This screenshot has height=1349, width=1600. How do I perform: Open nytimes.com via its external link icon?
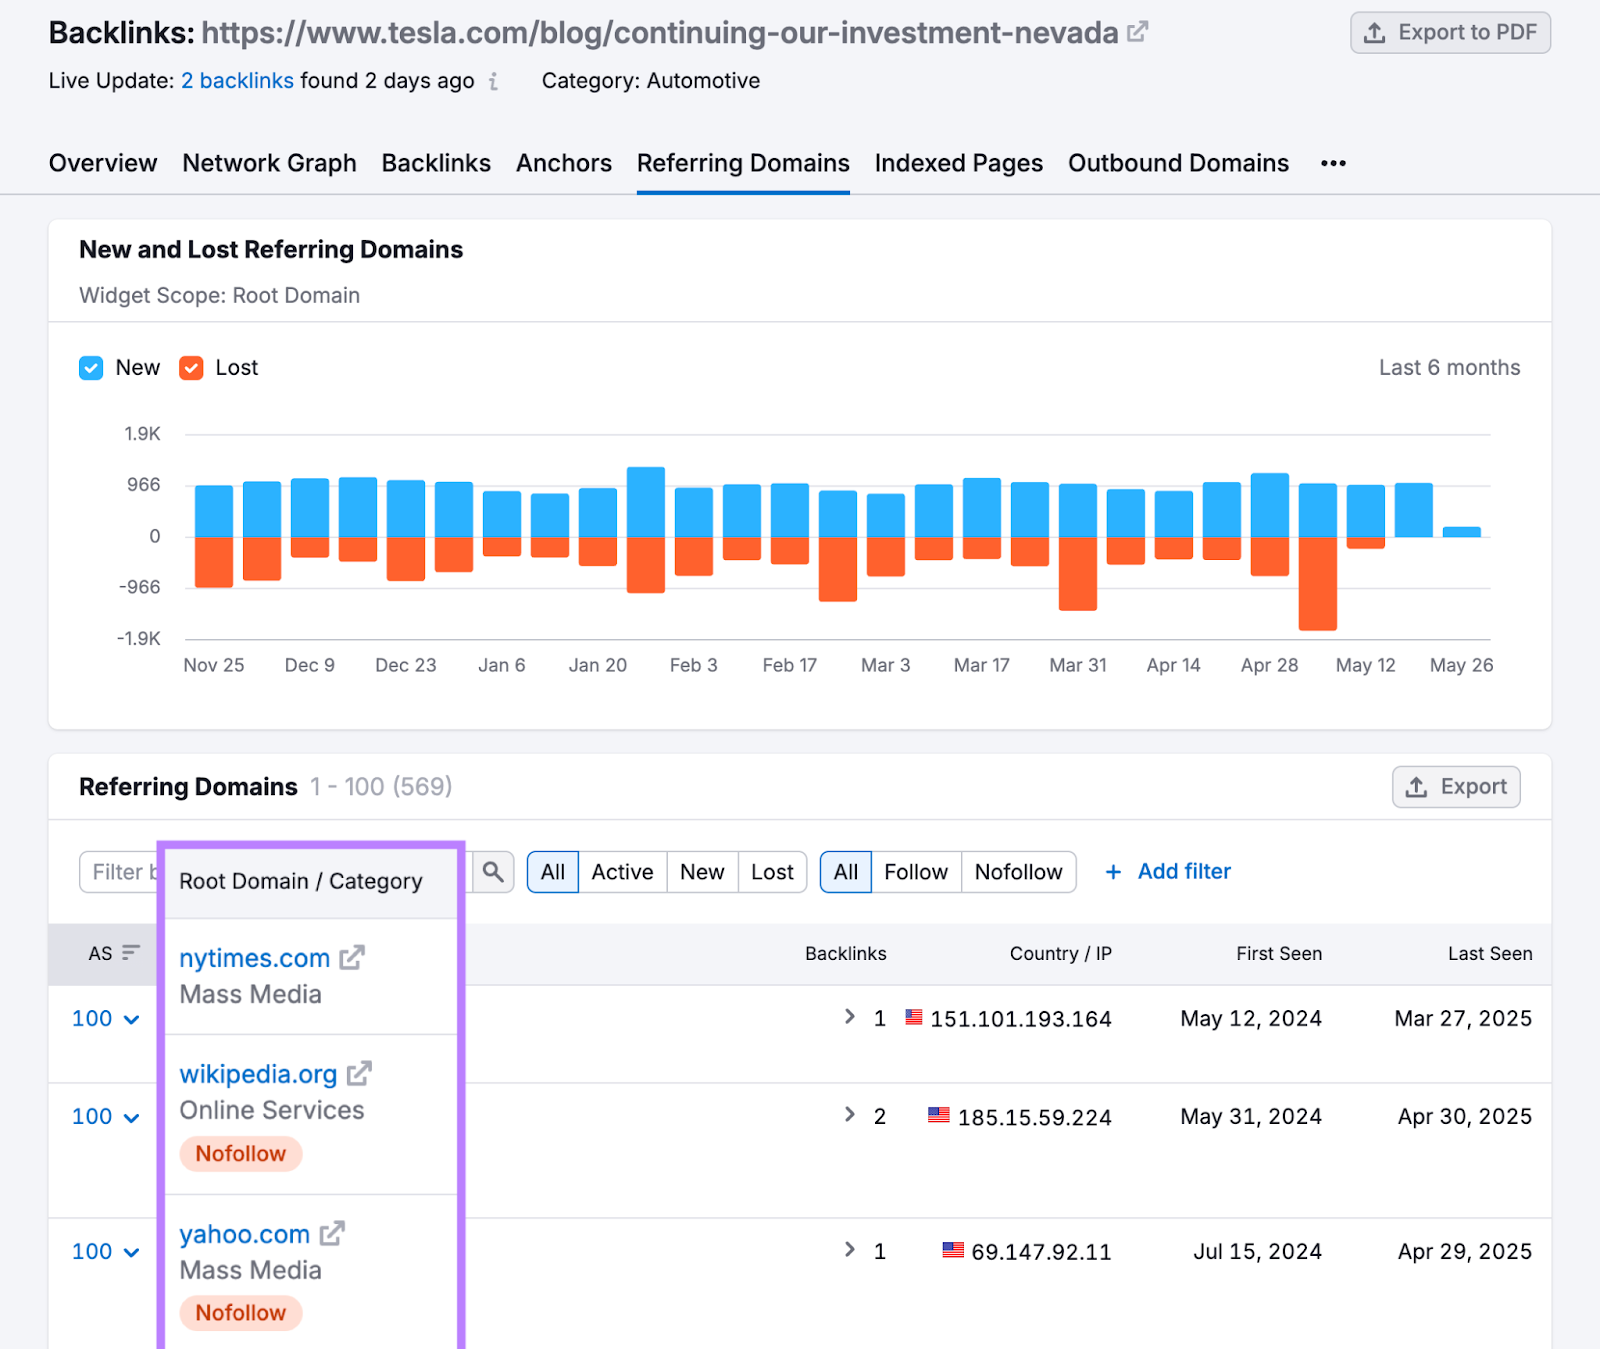[351, 957]
